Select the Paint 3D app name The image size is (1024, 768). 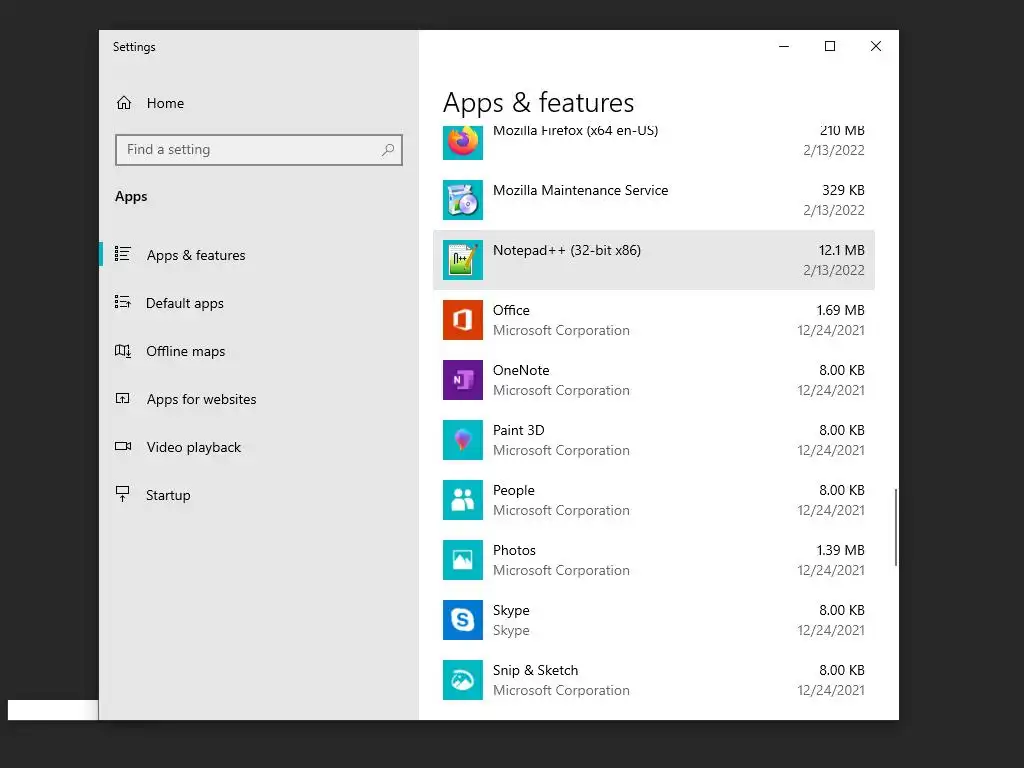pyautogui.click(x=519, y=430)
